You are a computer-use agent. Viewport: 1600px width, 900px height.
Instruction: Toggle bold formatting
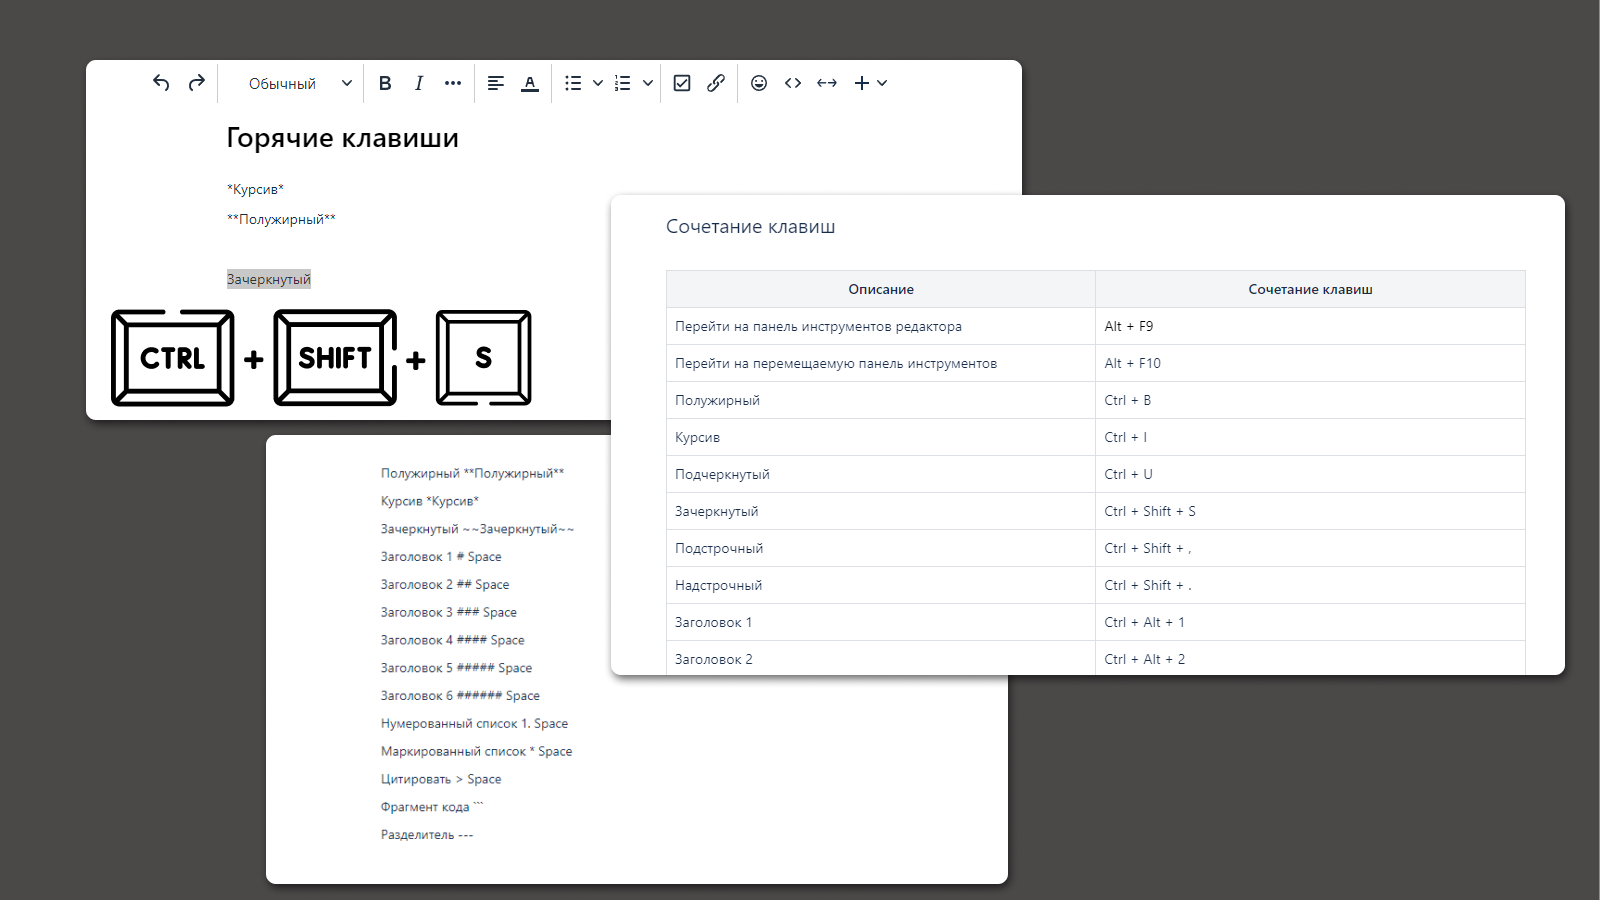[x=385, y=84]
